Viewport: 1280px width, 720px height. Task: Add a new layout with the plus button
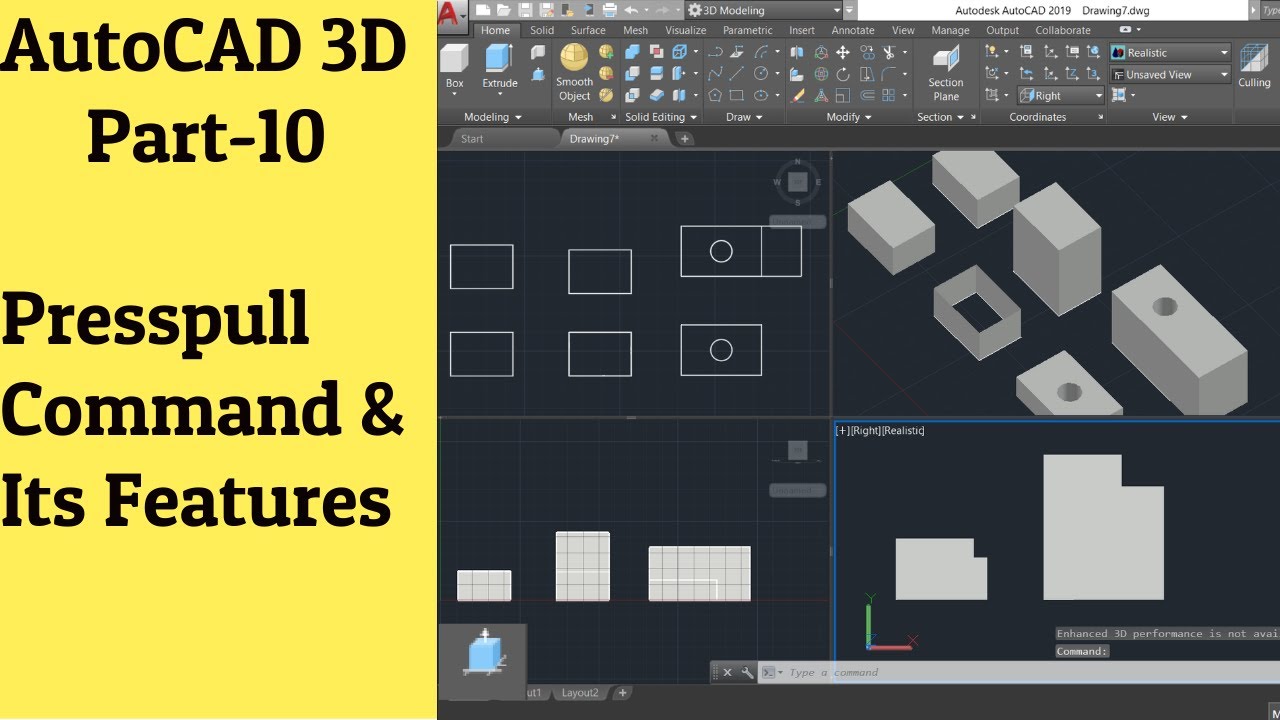click(x=622, y=692)
